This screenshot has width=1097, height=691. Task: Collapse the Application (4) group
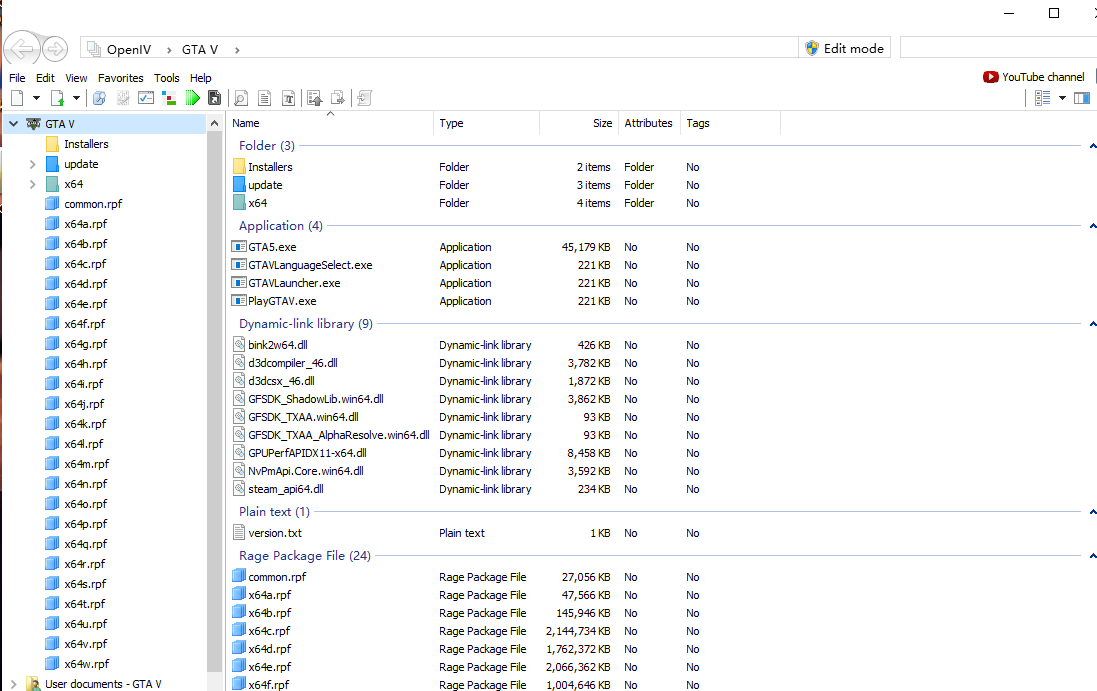[1092, 226]
